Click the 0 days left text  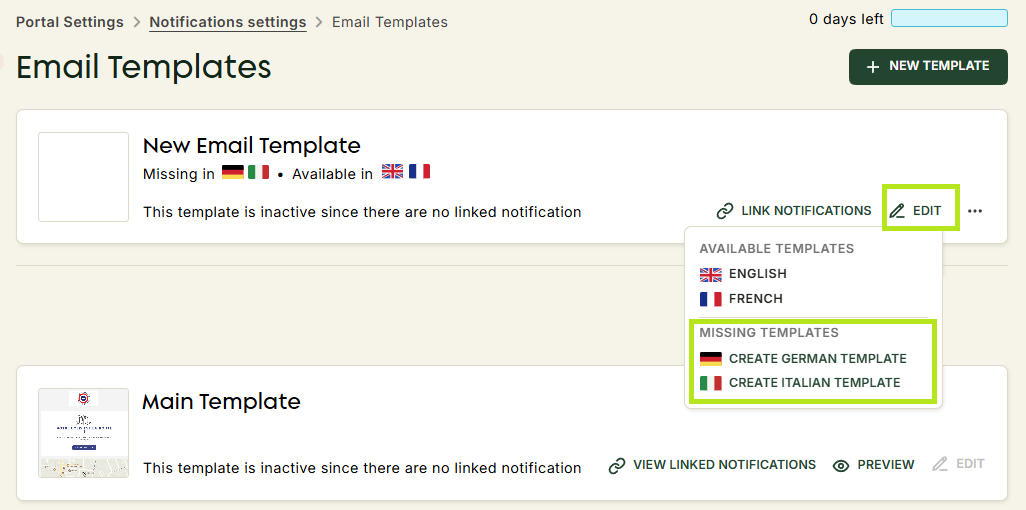(x=846, y=19)
